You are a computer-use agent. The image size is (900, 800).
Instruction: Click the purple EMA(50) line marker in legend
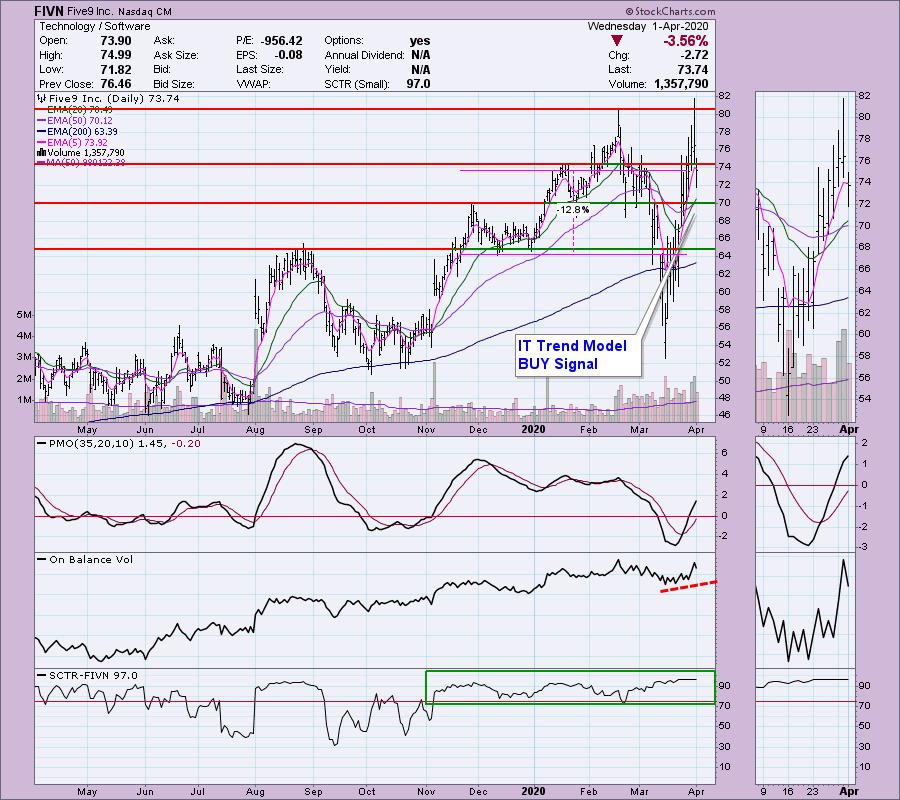pyautogui.click(x=41, y=121)
